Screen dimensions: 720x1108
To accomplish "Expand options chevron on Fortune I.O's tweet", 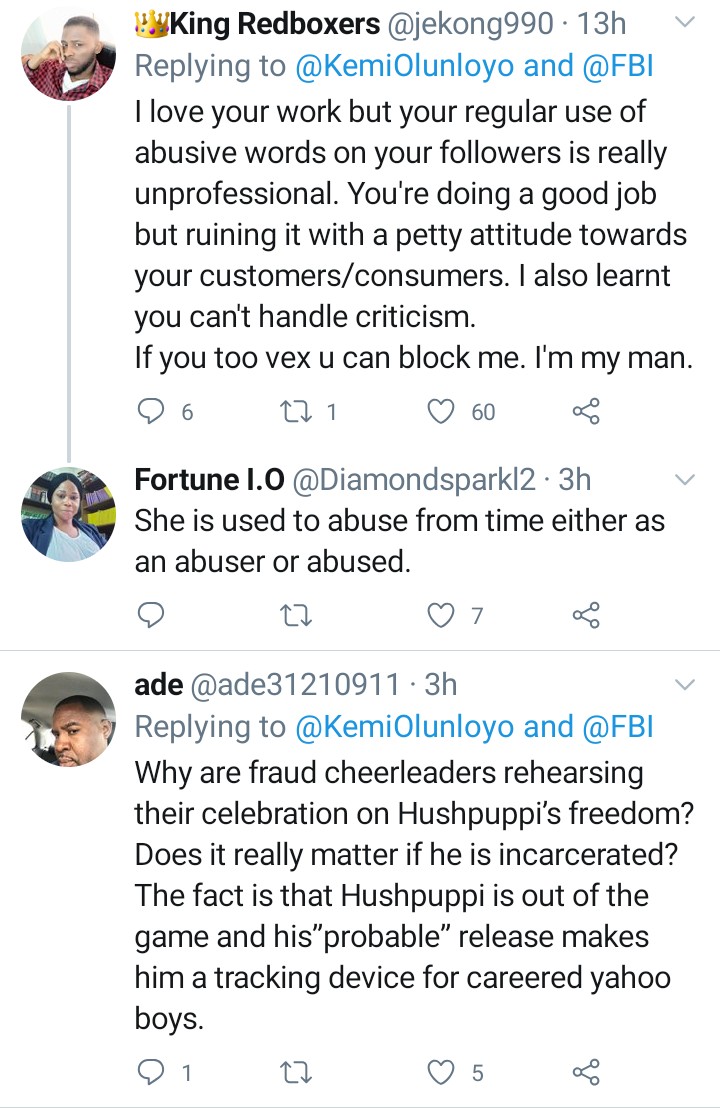I will [x=685, y=481].
